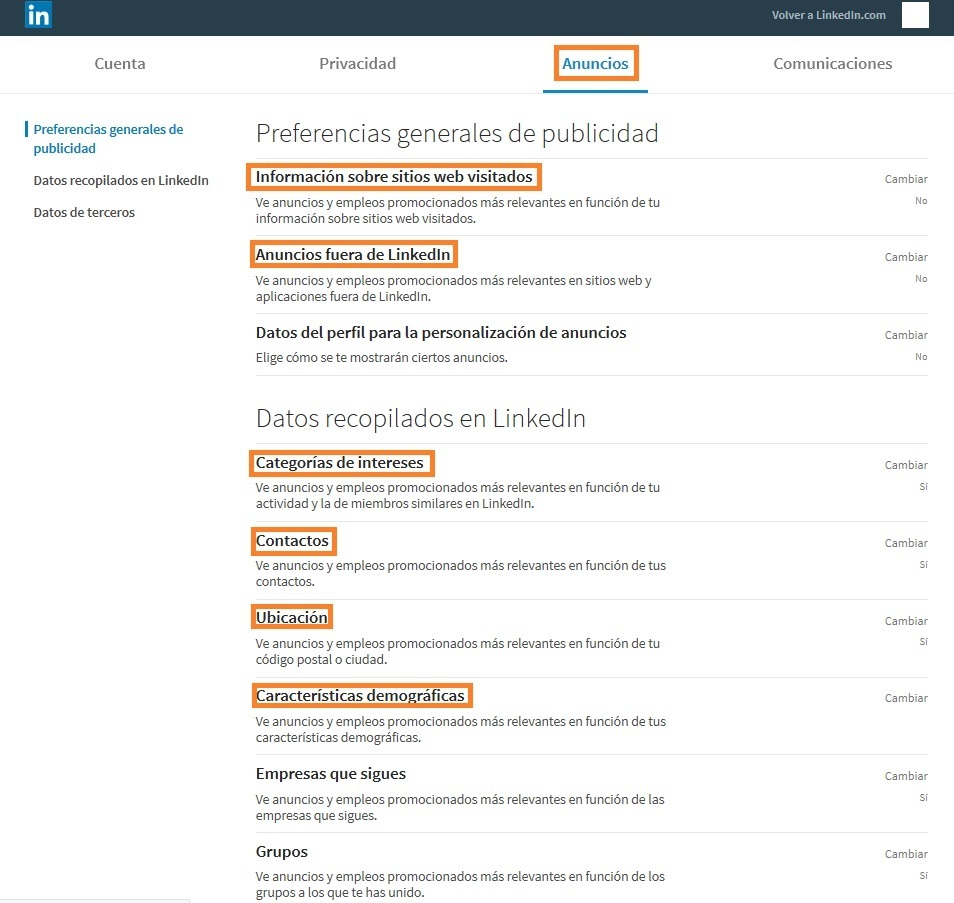Viewport: 954px width, 903px height.
Task: Expand the Grupos setting
Action: (x=281, y=851)
